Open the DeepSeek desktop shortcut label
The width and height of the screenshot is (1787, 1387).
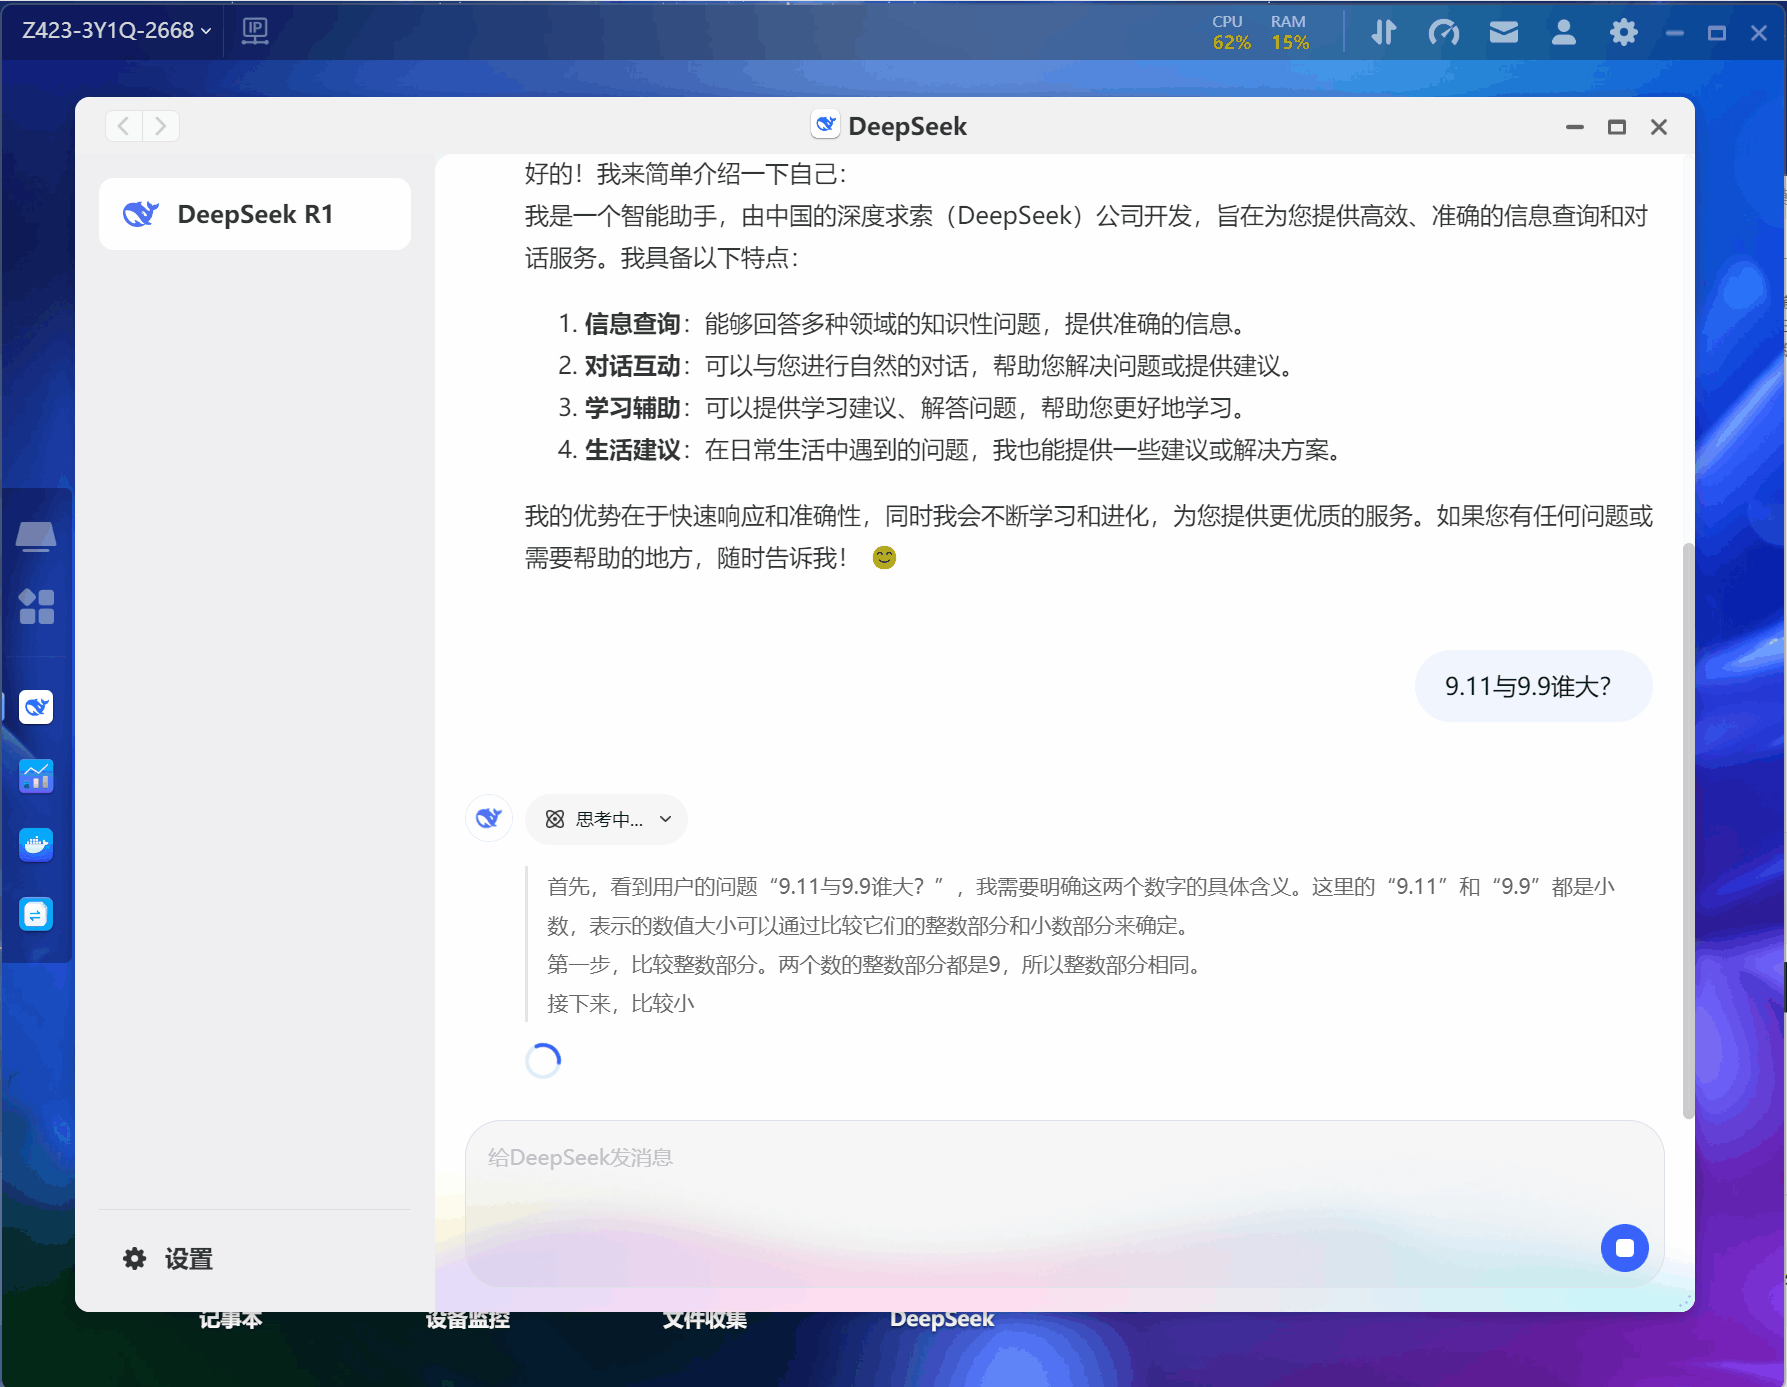click(942, 1319)
